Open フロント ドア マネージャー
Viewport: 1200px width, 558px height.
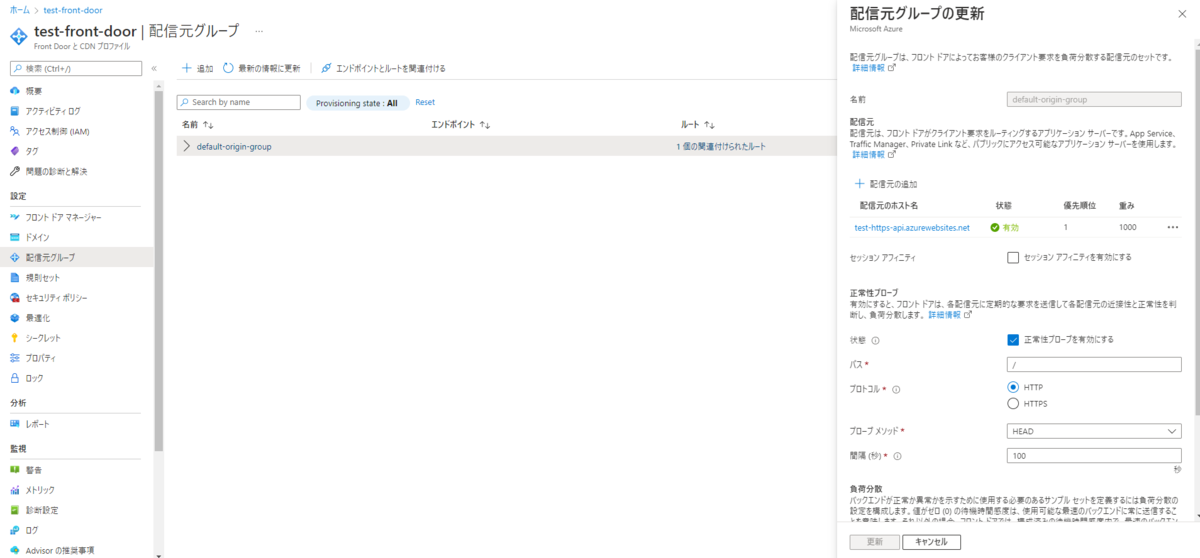point(63,217)
